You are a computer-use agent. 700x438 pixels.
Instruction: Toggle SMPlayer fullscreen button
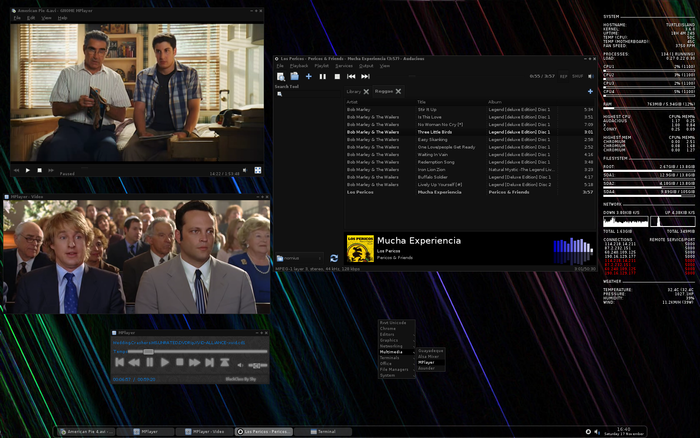(257, 170)
